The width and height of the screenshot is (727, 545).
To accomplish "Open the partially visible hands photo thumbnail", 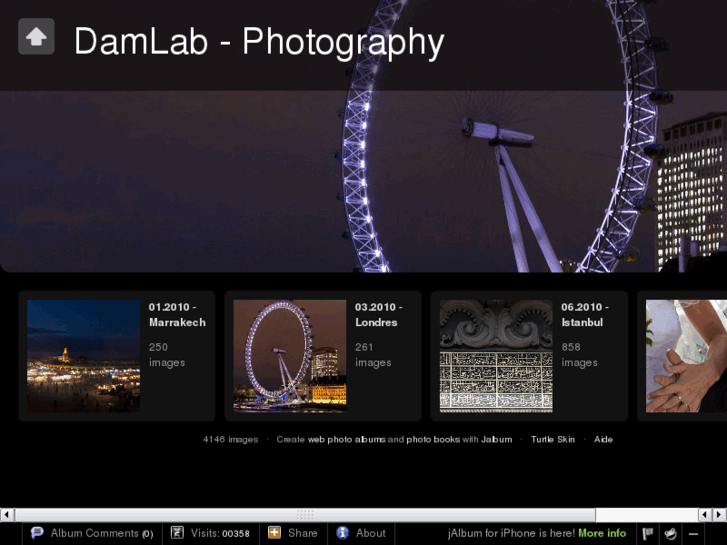I will click(x=686, y=356).
